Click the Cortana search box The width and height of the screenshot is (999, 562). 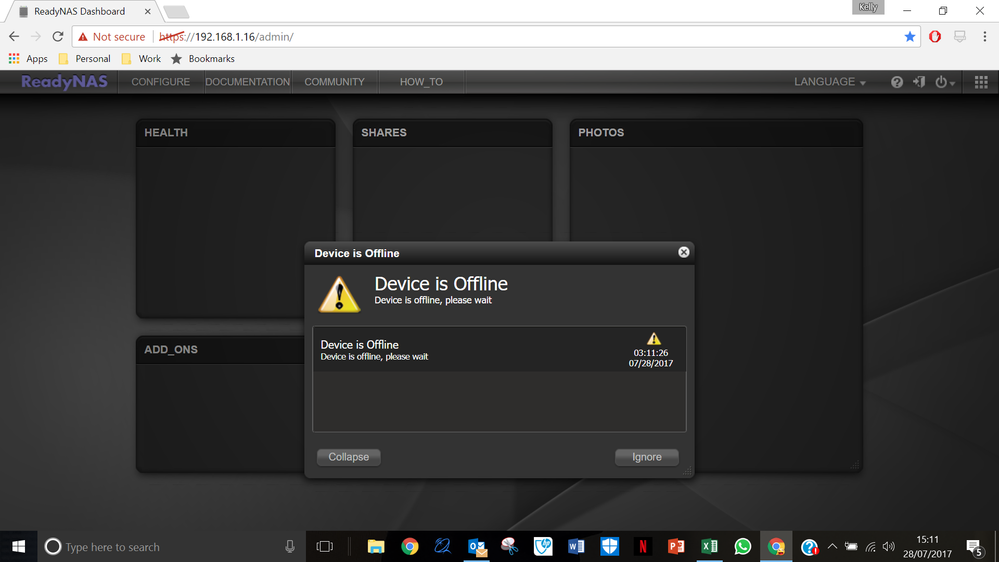pos(172,547)
